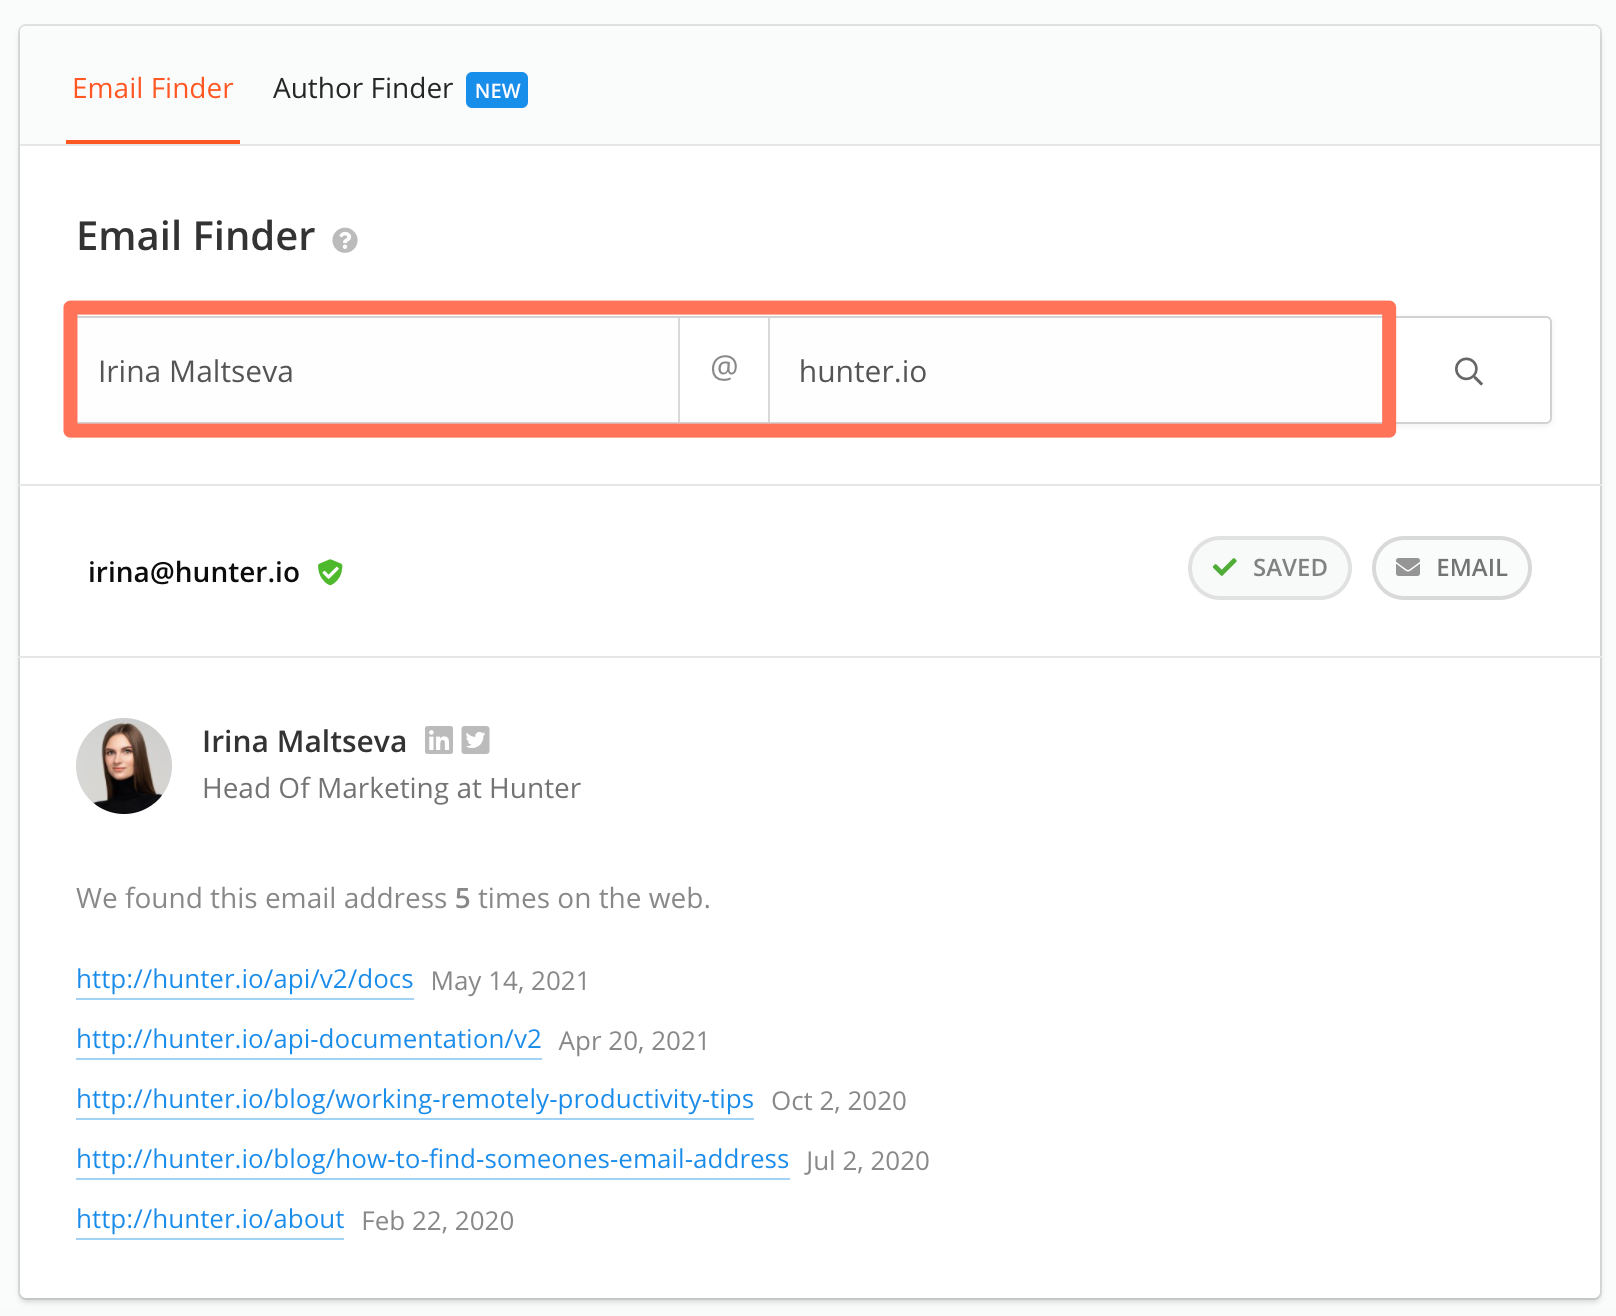Image resolution: width=1616 pixels, height=1316 pixels.
Task: Click the found 5 times on the web text
Action: coord(393,898)
